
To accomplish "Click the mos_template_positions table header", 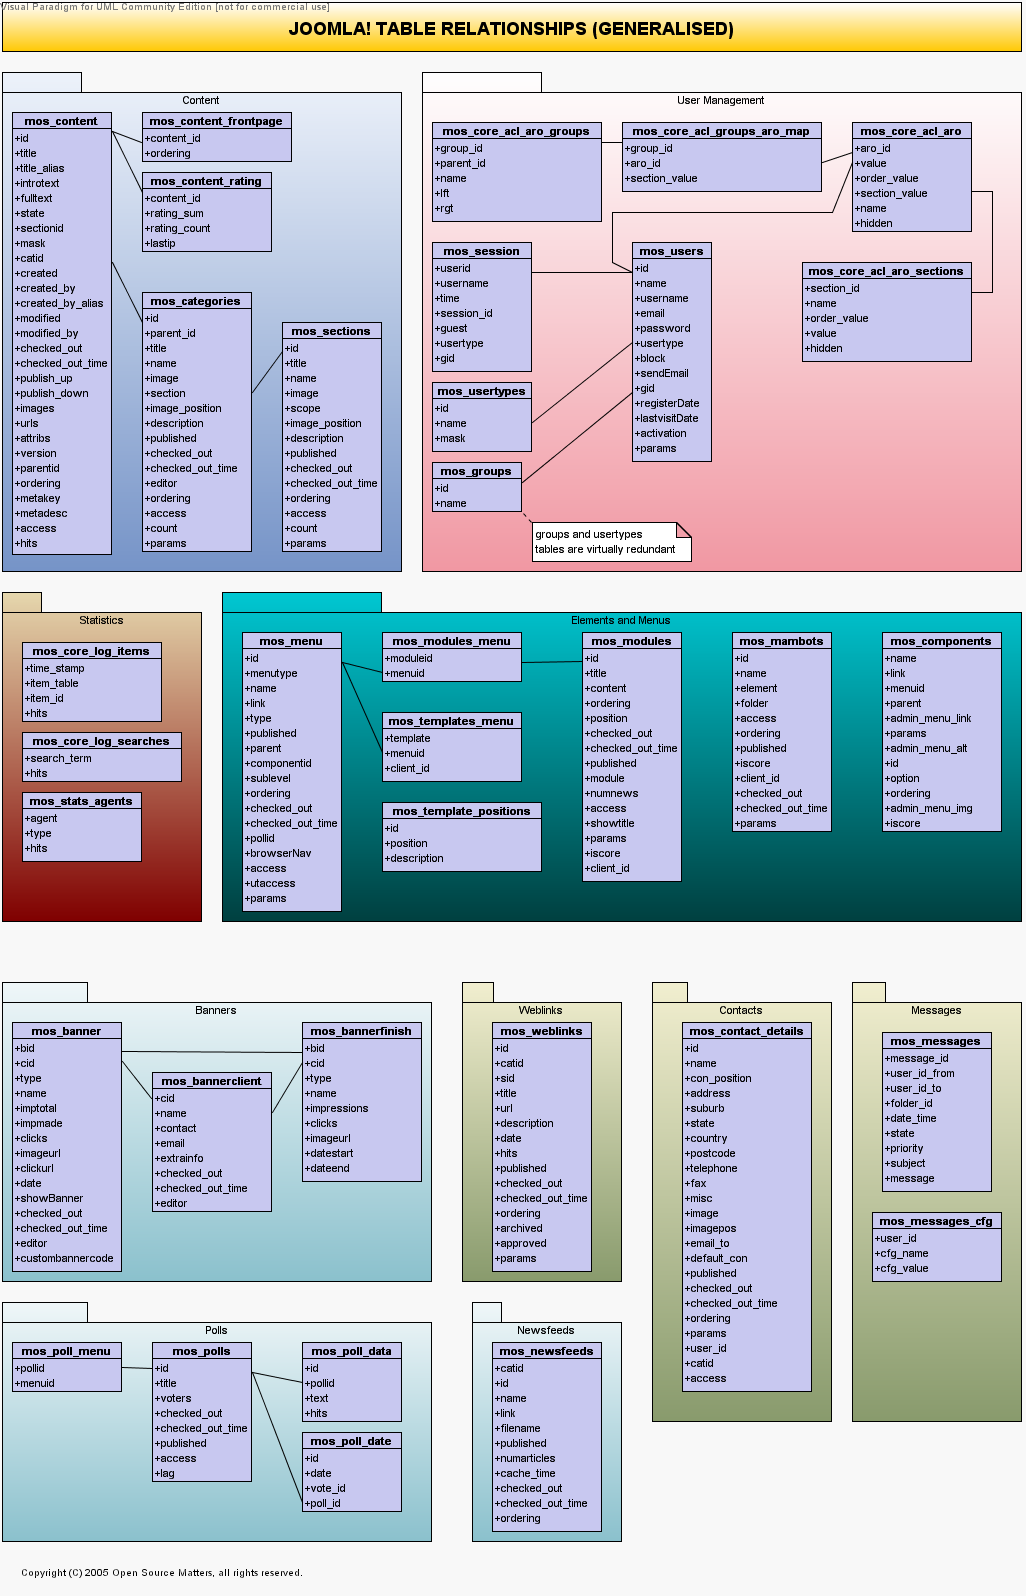I will tap(461, 811).
